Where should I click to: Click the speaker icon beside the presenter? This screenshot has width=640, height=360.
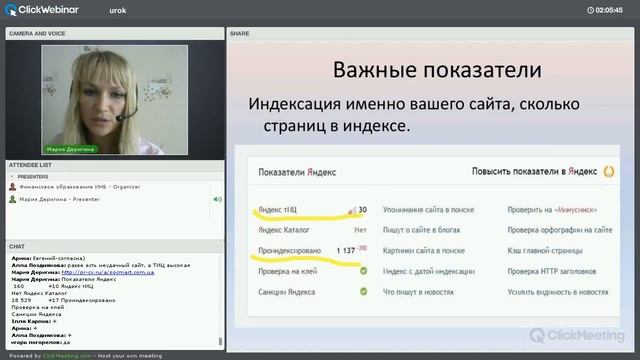[218, 199]
